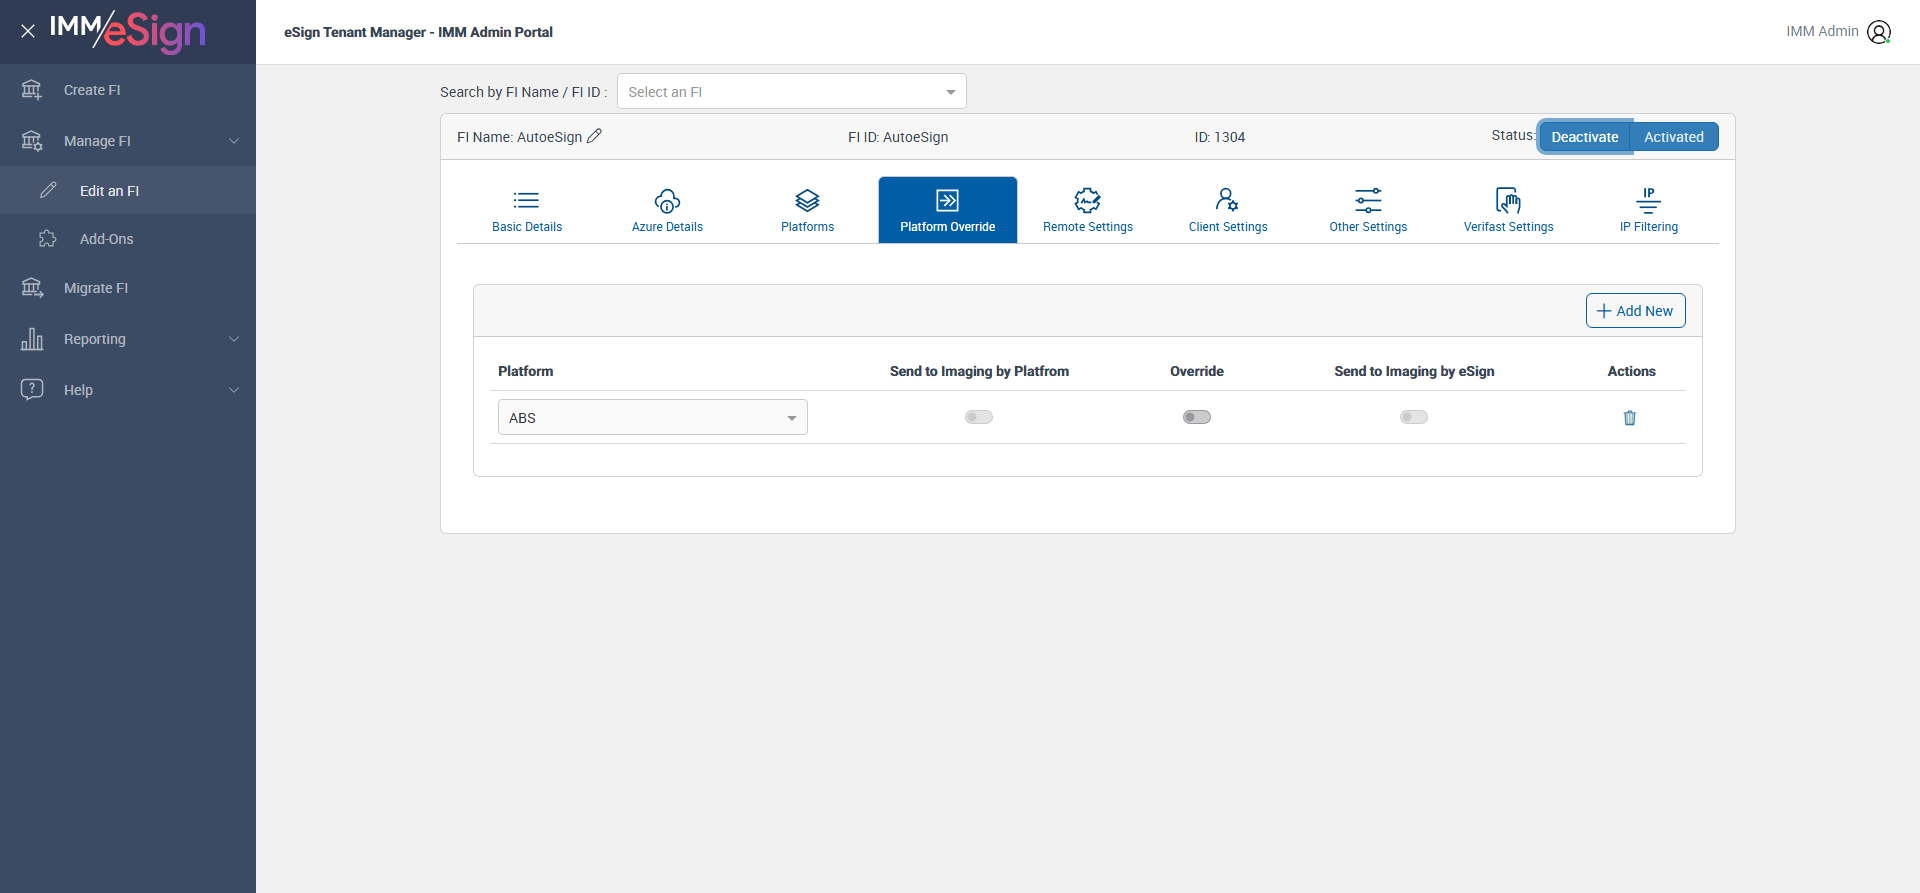Image resolution: width=1920 pixels, height=893 pixels.
Task: Open the Remote Settings tab
Action: click(1088, 210)
